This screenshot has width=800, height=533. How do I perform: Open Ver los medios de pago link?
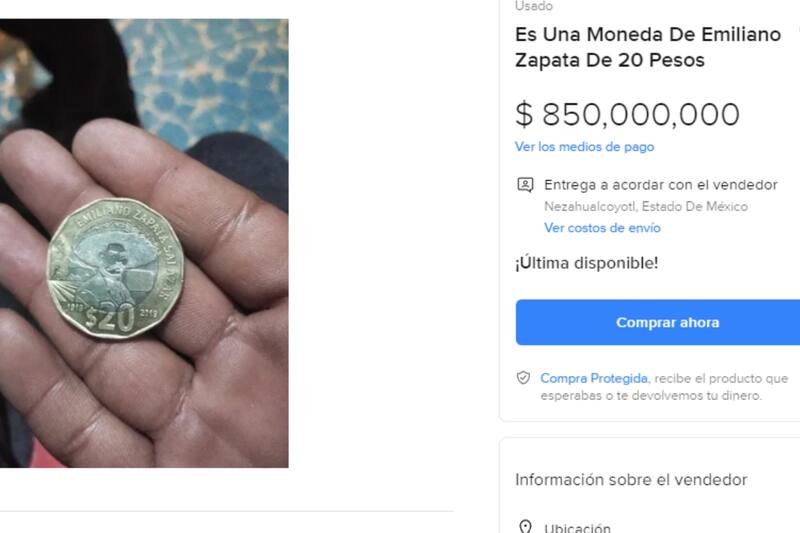(584, 147)
